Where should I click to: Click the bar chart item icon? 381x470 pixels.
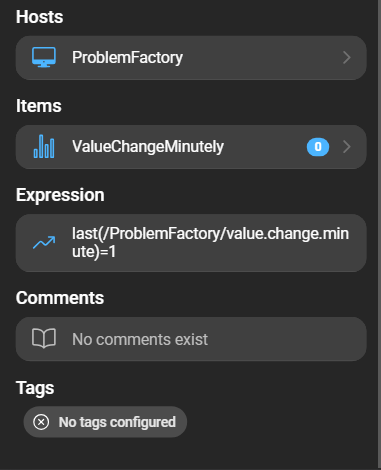click(x=44, y=146)
